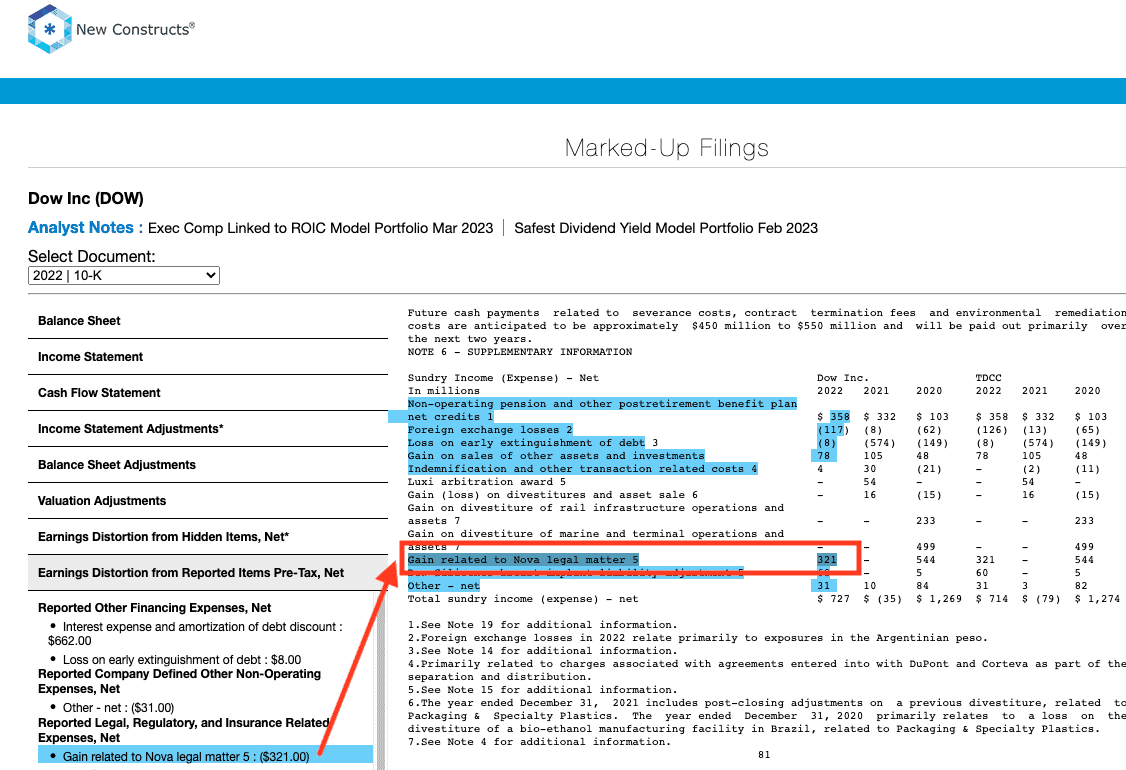Click filing row Indemnification and other transaction related costs
Screen dimensions: 1126x770
tap(582, 468)
